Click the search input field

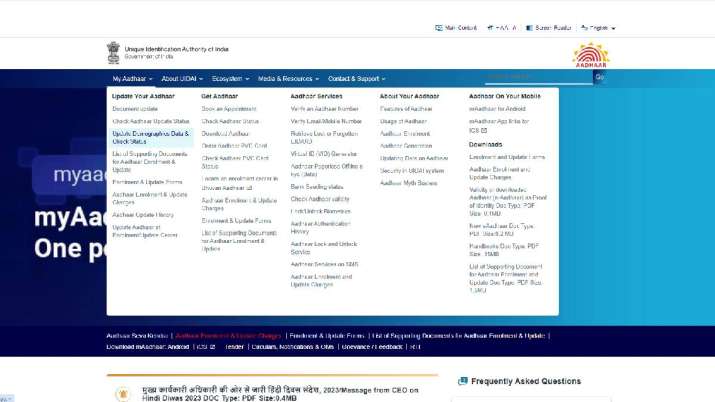538,77
